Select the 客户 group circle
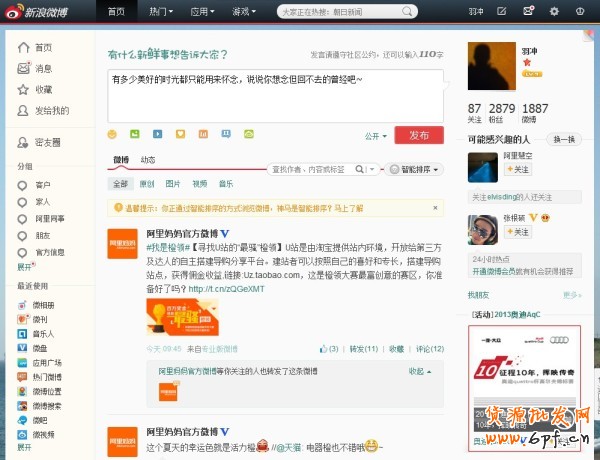This screenshot has height=460, width=600. click(x=22, y=185)
